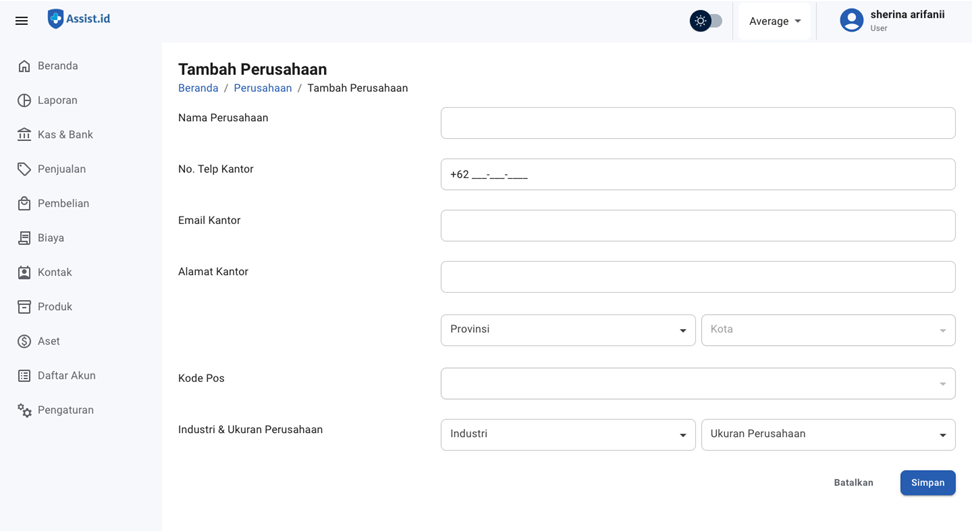Image resolution: width=972 pixels, height=531 pixels.
Task: Open the Industri dropdown
Action: tap(567, 435)
